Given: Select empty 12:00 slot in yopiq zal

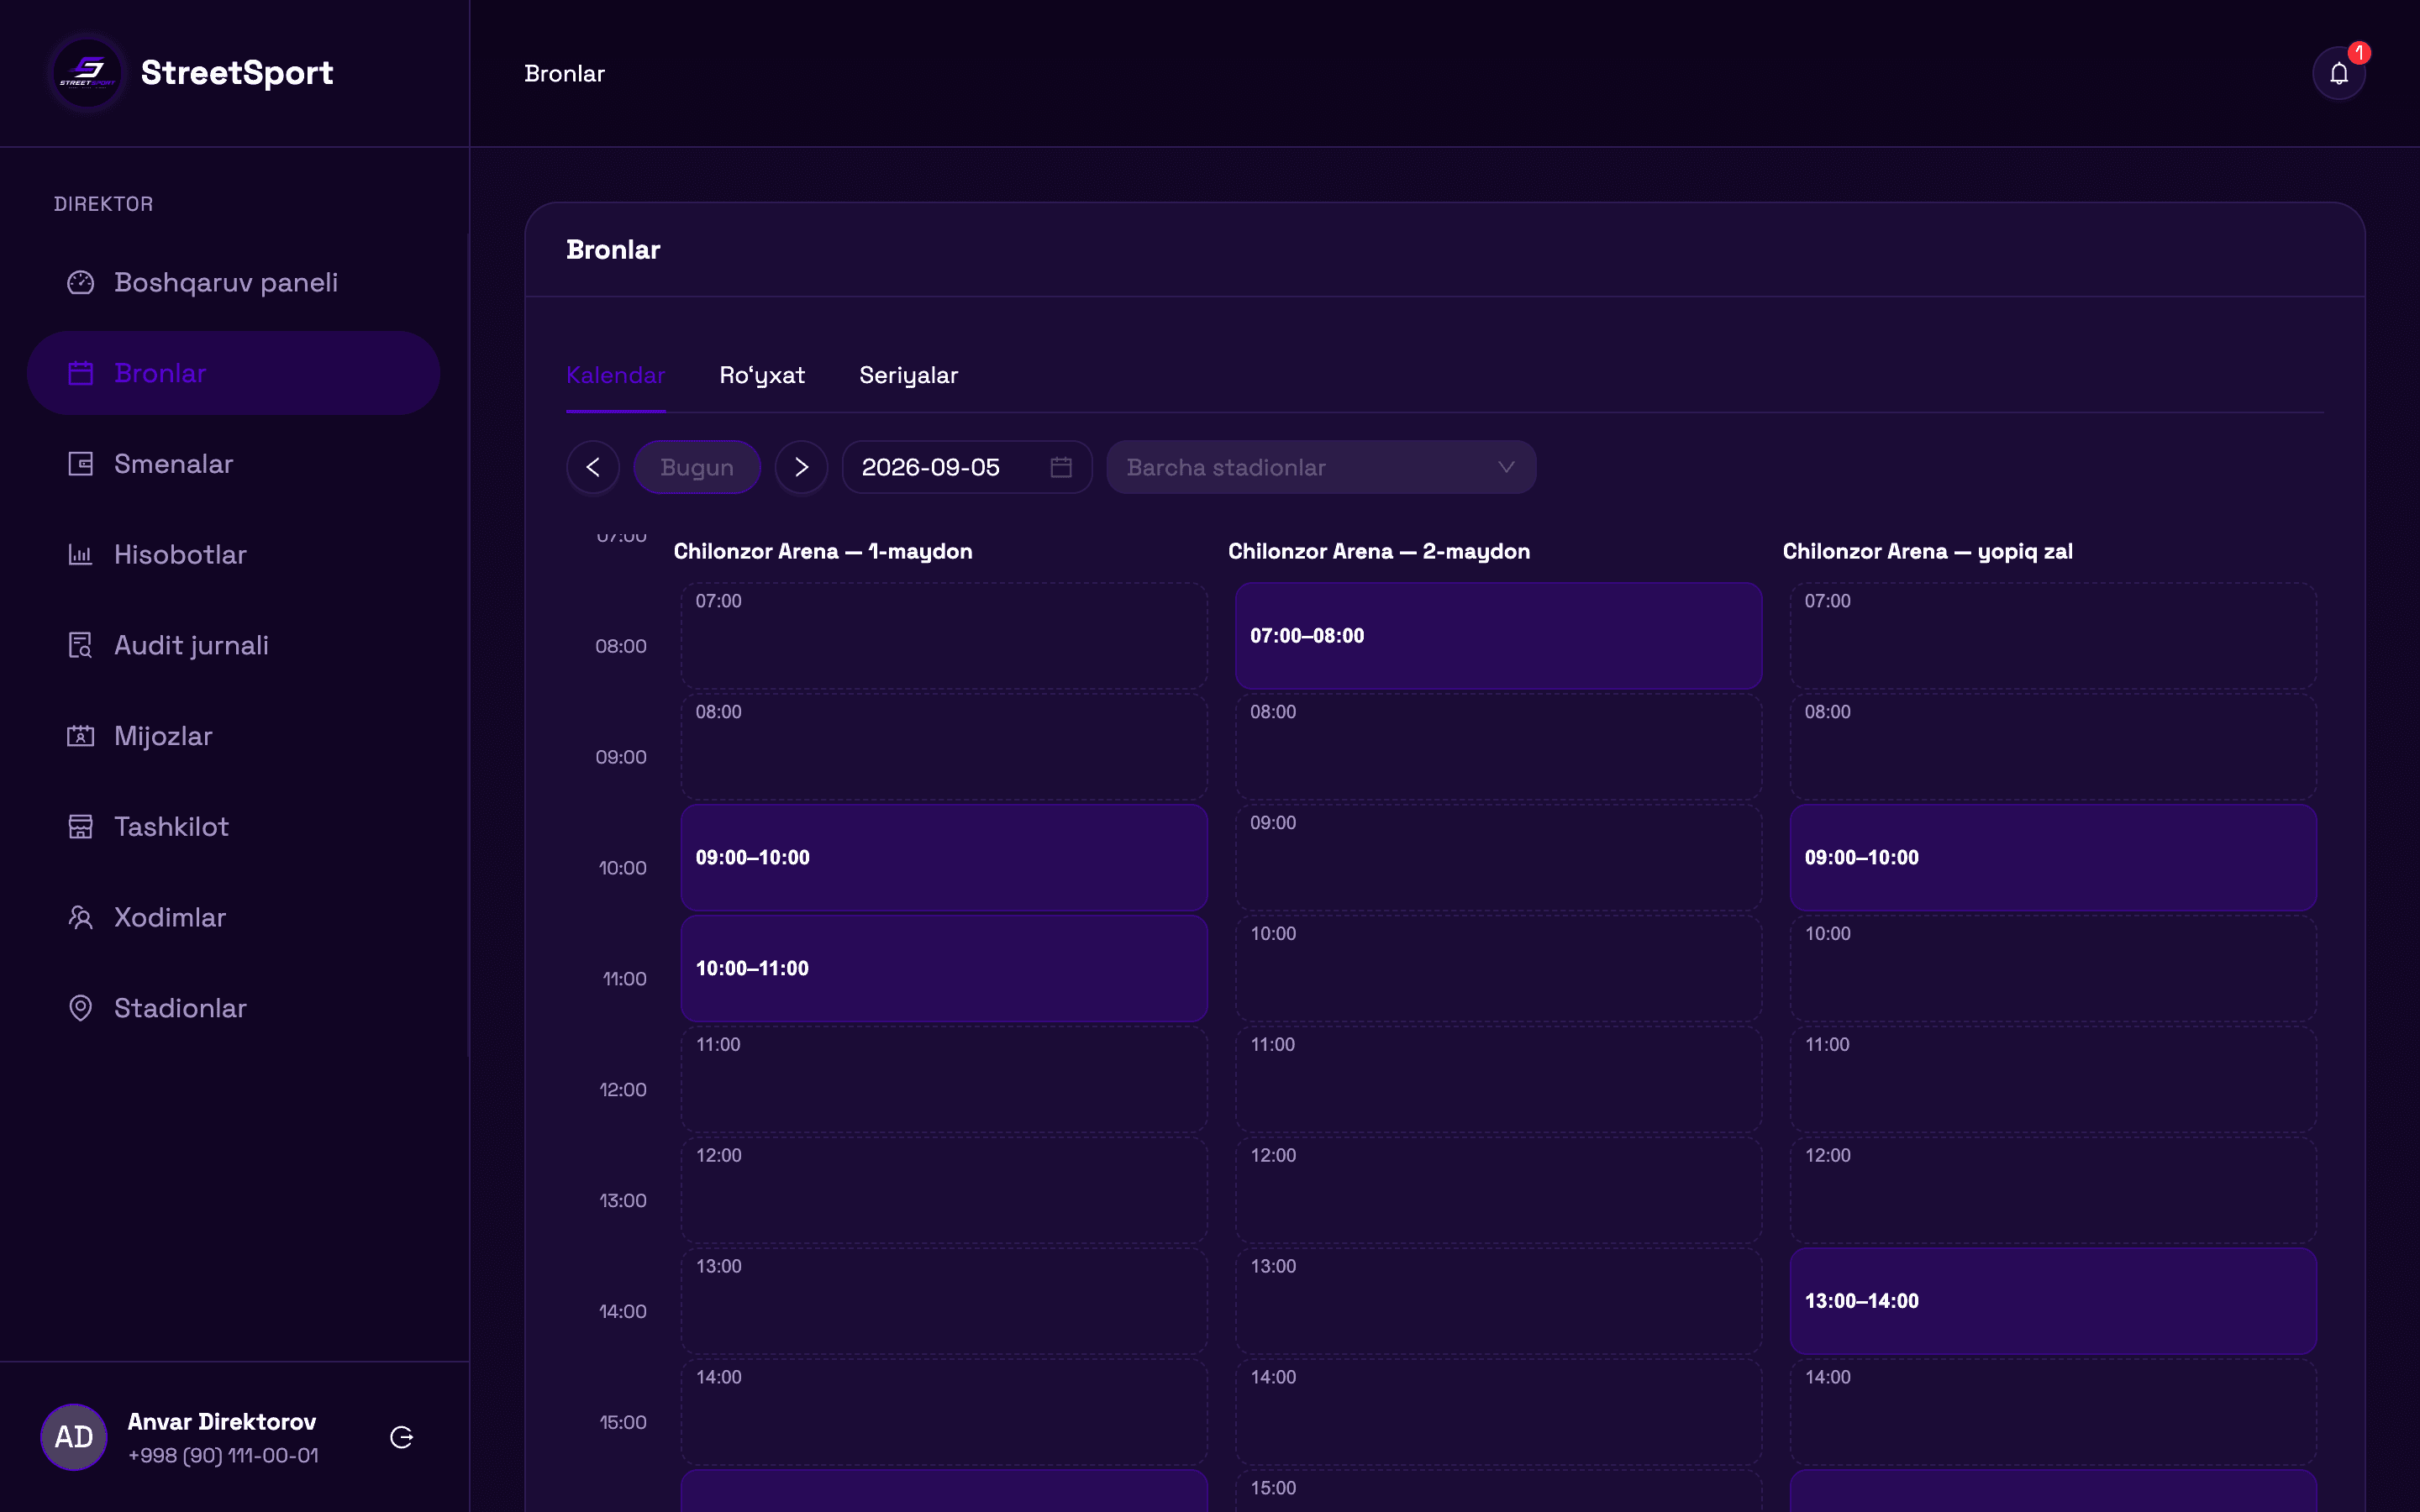Looking at the screenshot, I should [x=2053, y=1190].
